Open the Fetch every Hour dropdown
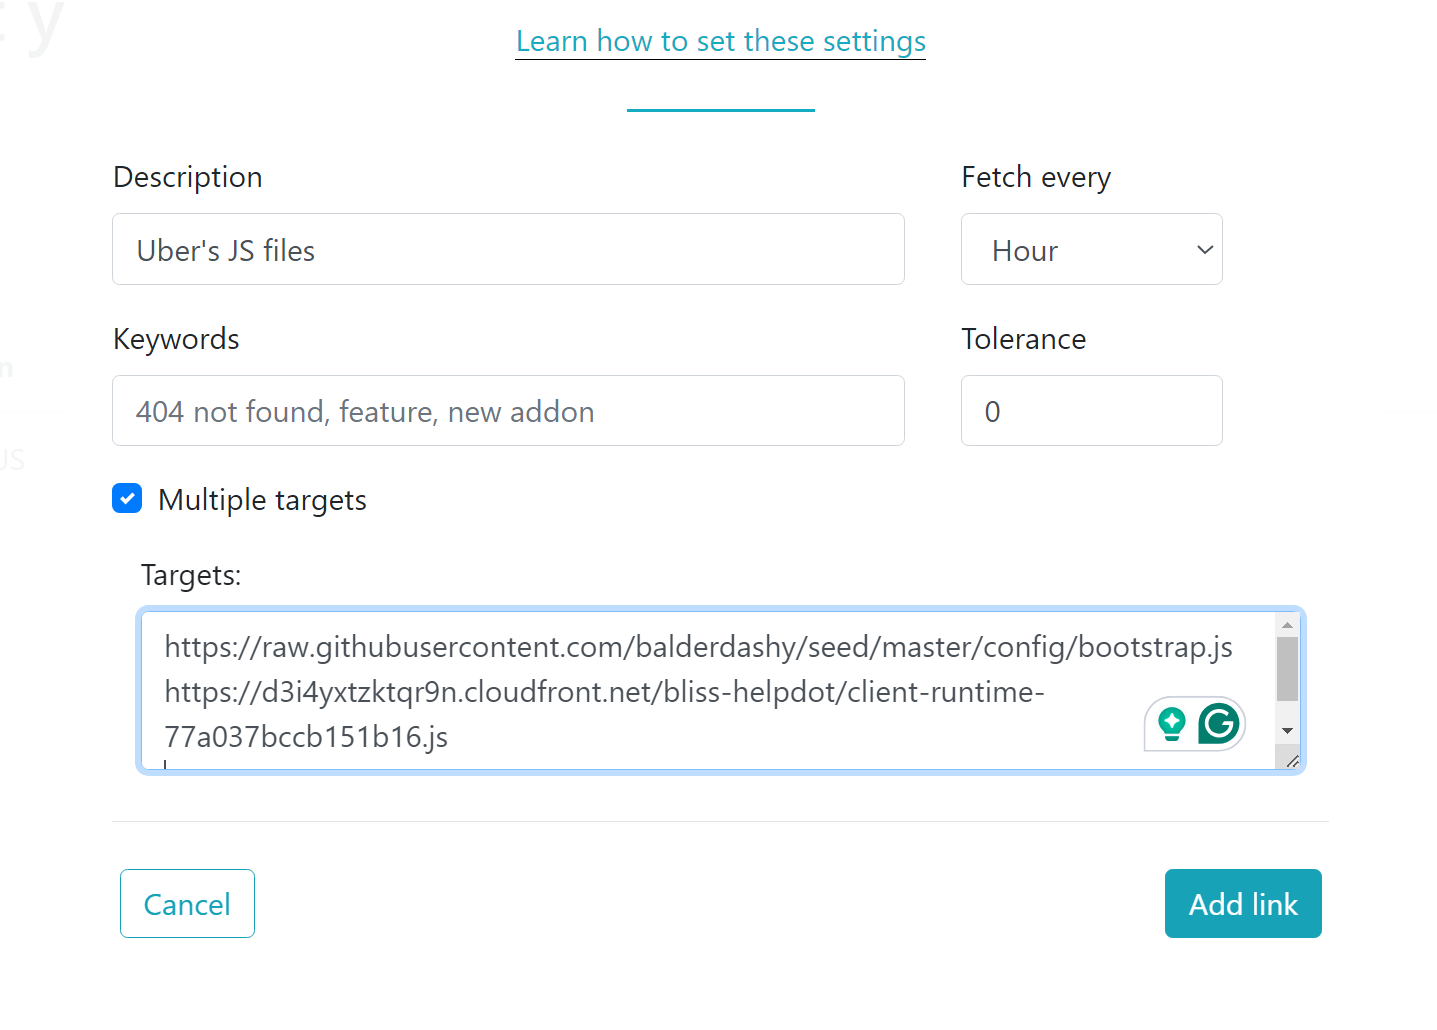Viewport: 1437px width, 1030px height. (x=1091, y=249)
